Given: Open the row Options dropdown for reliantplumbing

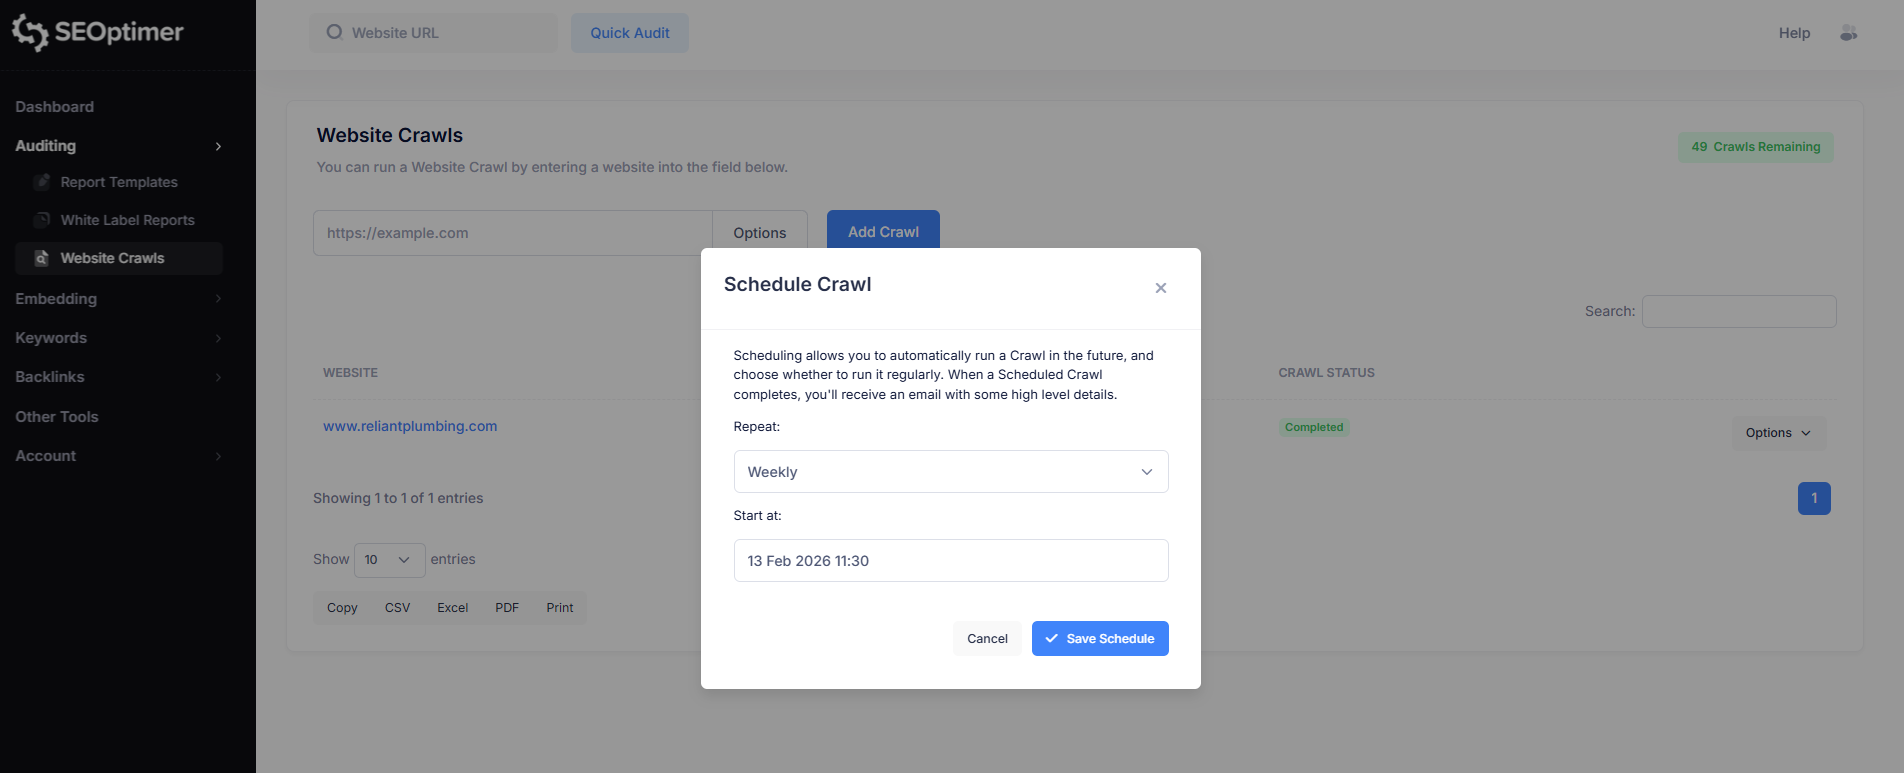Looking at the screenshot, I should (x=1778, y=433).
